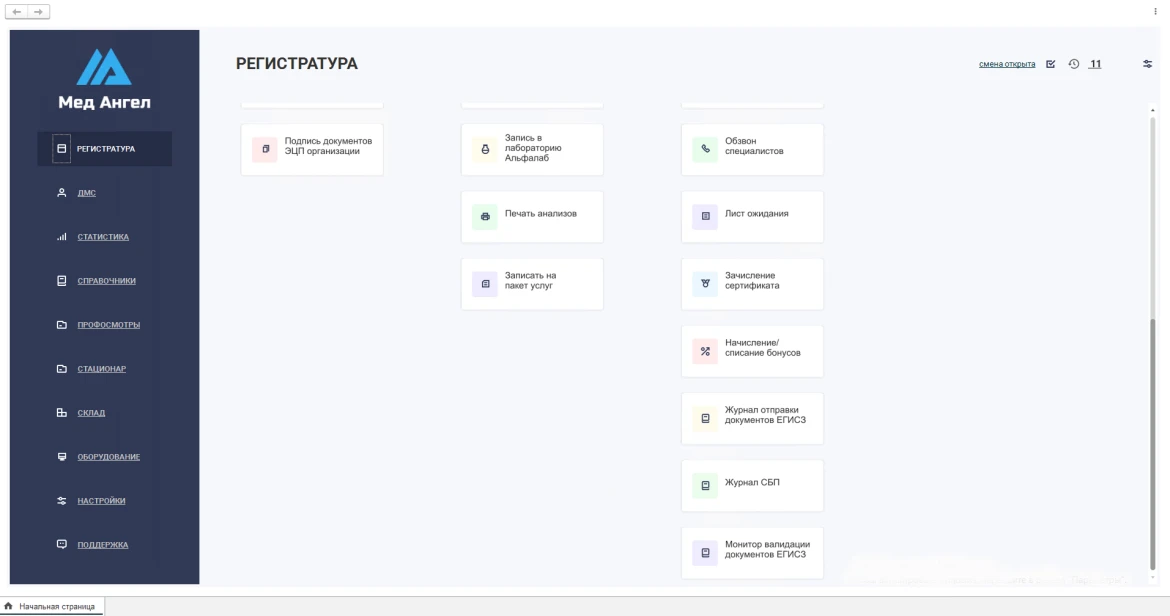Open the ДМС section

[x=87, y=193]
